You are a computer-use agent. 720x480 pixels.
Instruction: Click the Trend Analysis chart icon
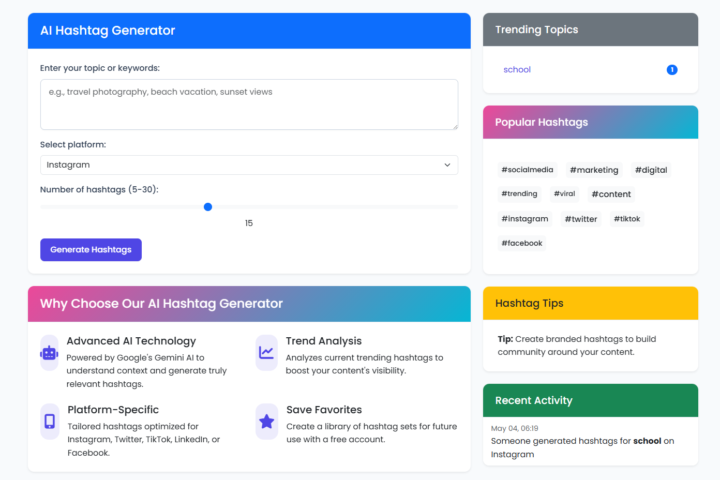[x=266, y=353]
